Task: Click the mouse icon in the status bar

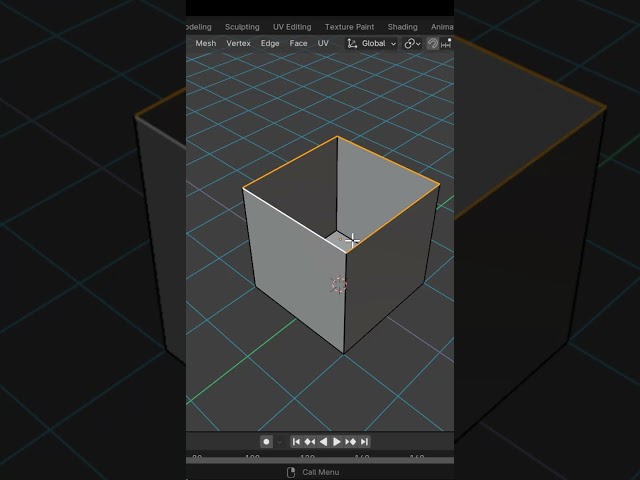Action: (291, 472)
